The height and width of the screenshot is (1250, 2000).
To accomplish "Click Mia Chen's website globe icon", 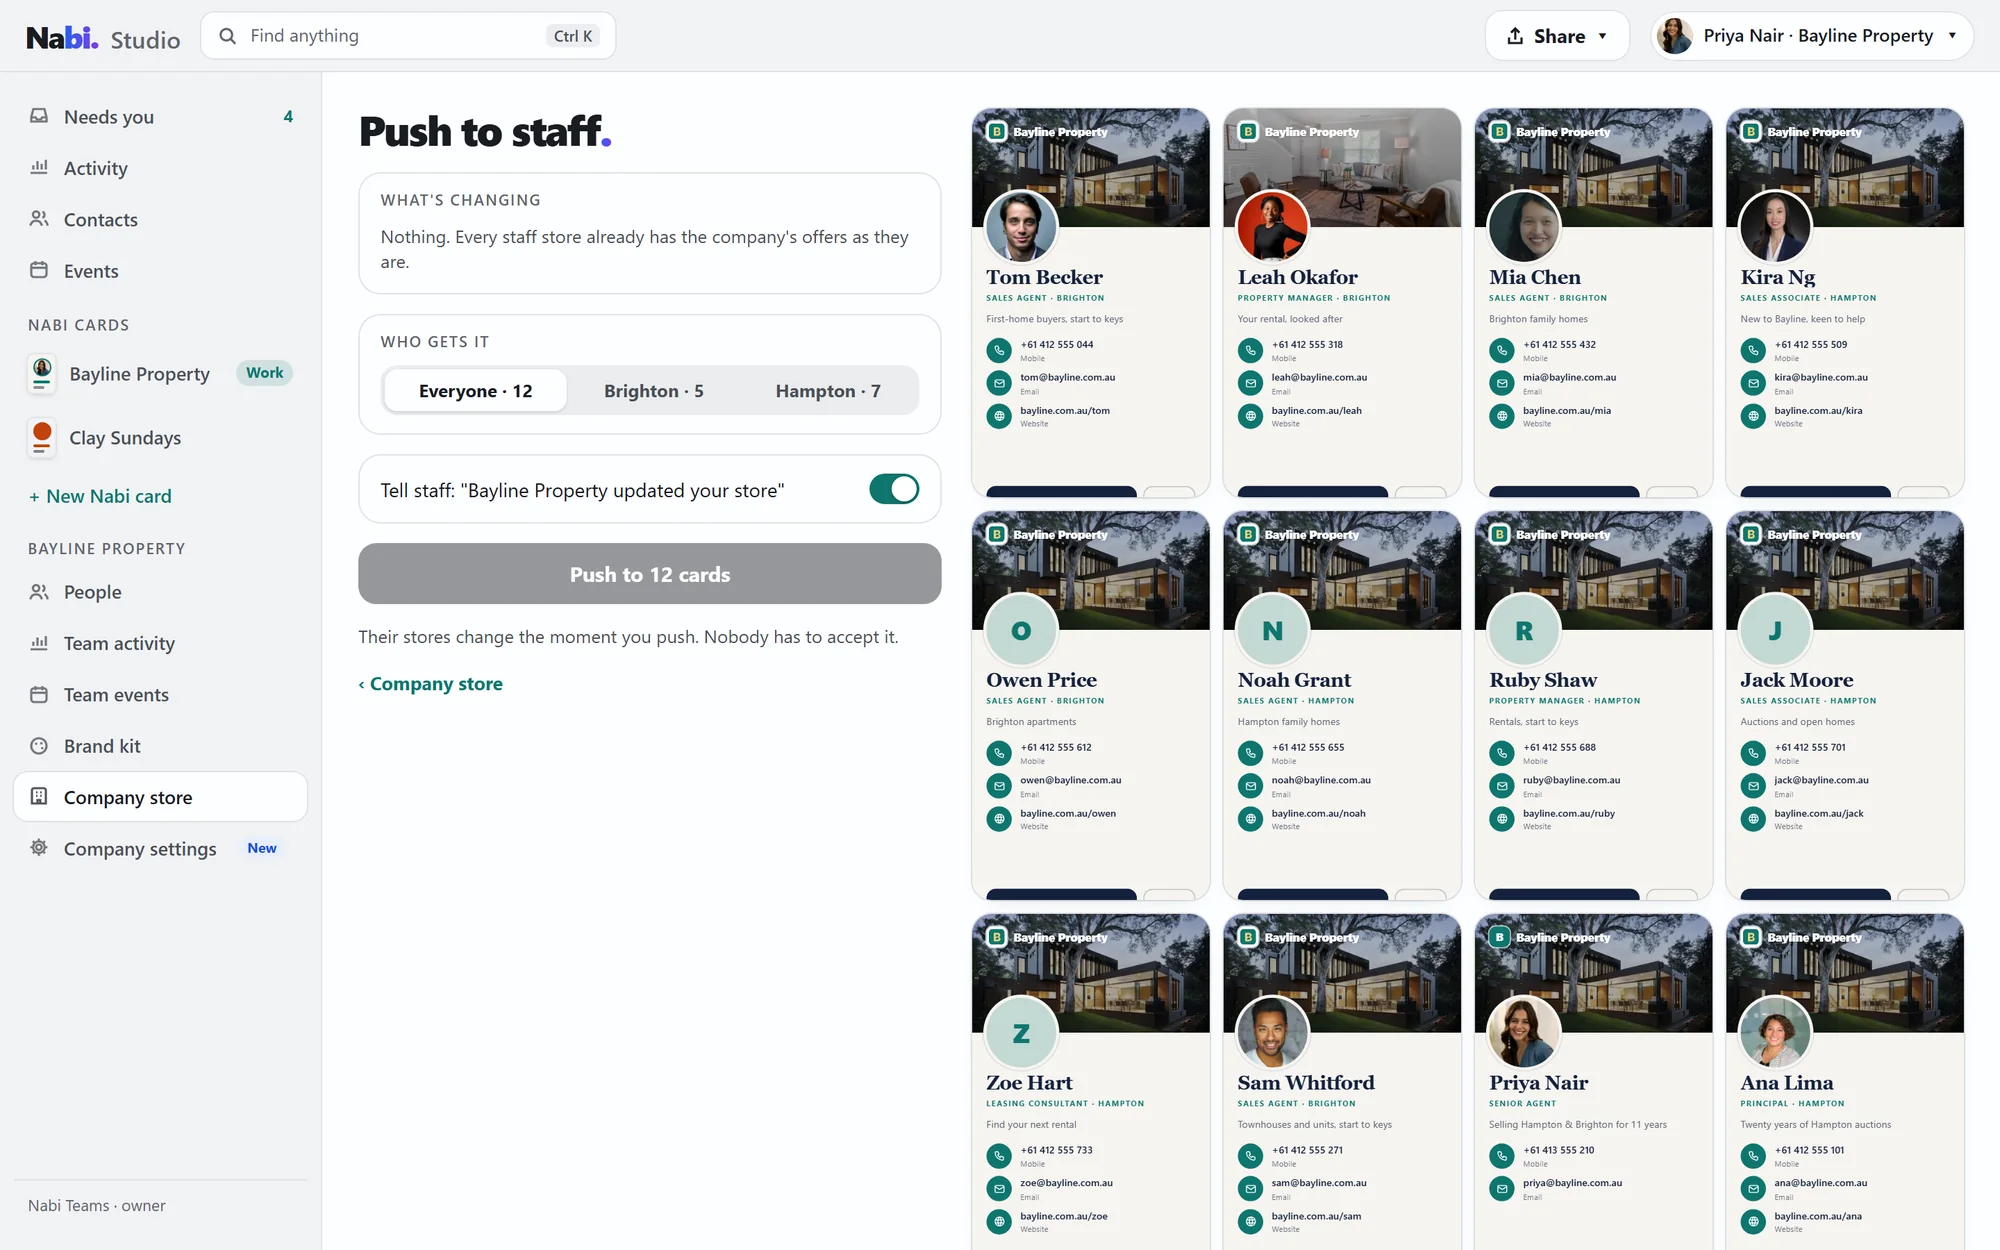I will (x=1501, y=416).
